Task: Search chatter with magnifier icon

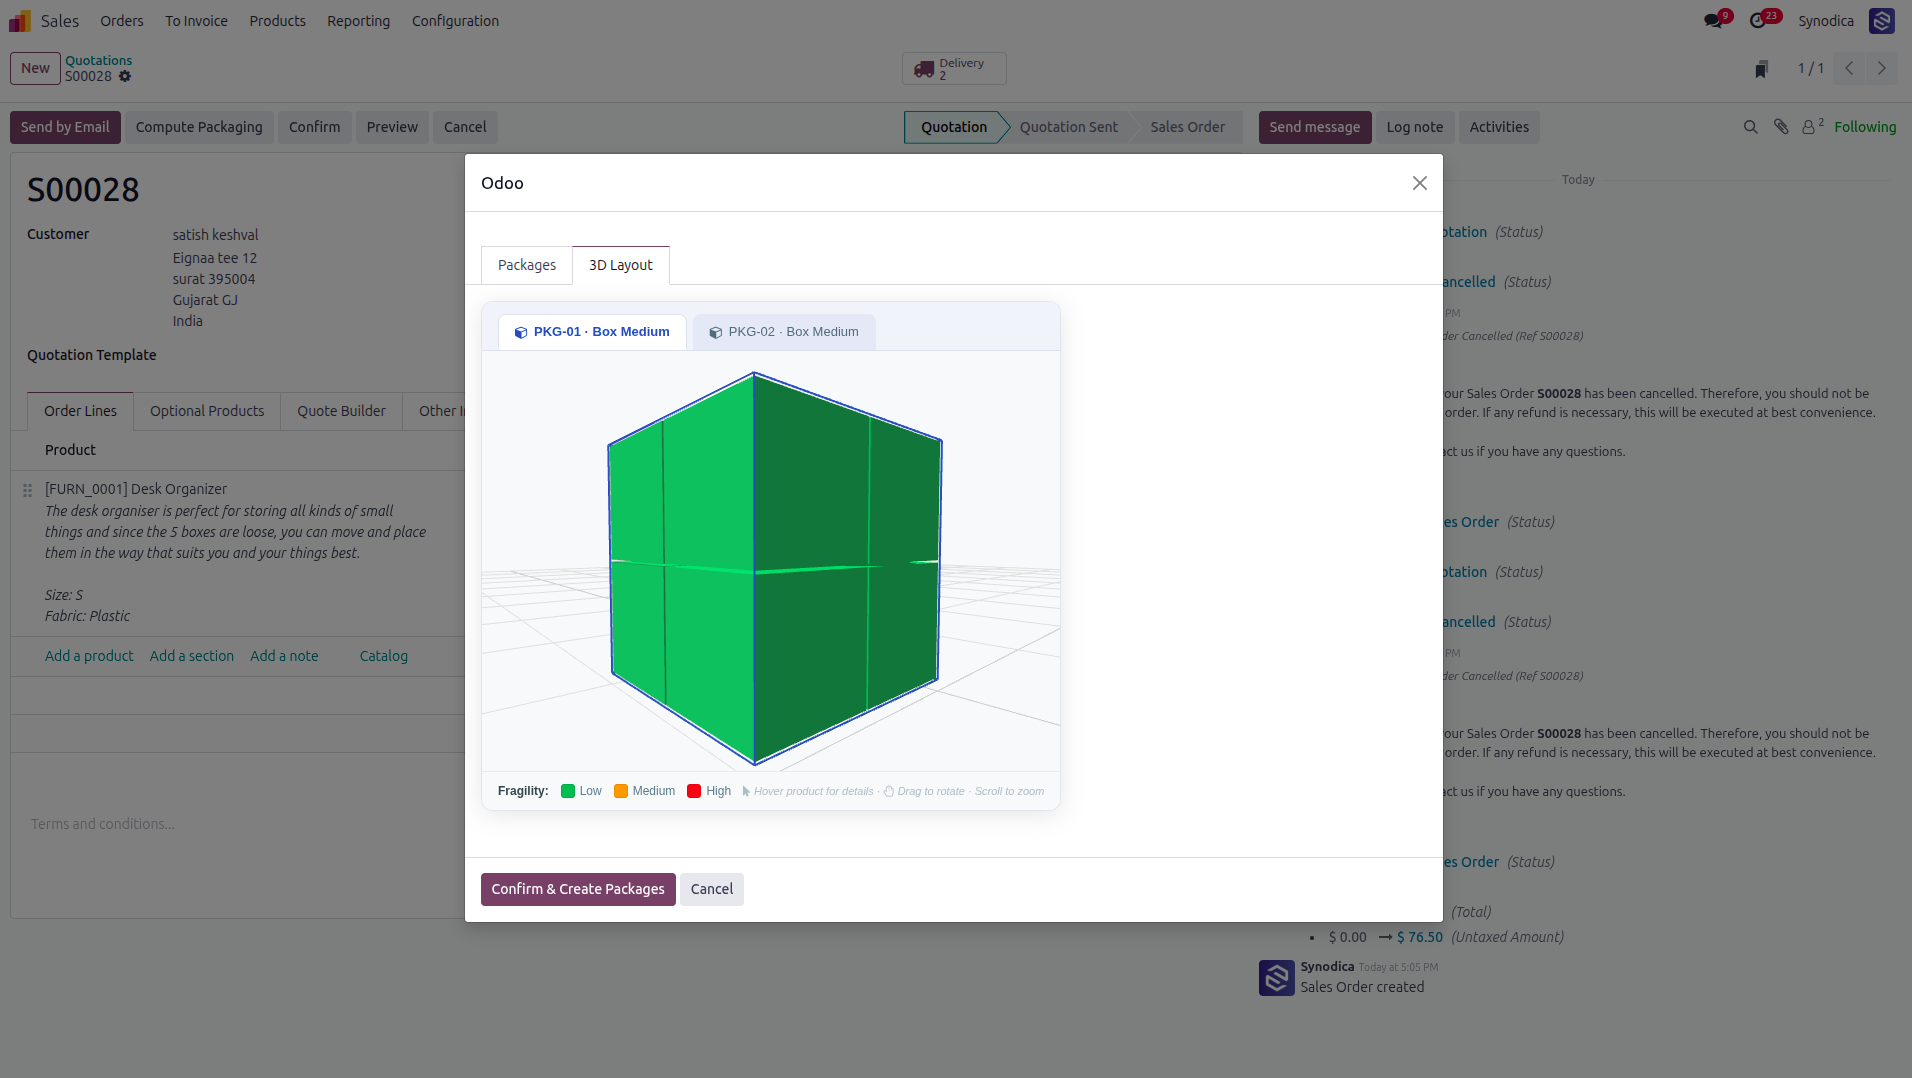Action: click(1750, 127)
